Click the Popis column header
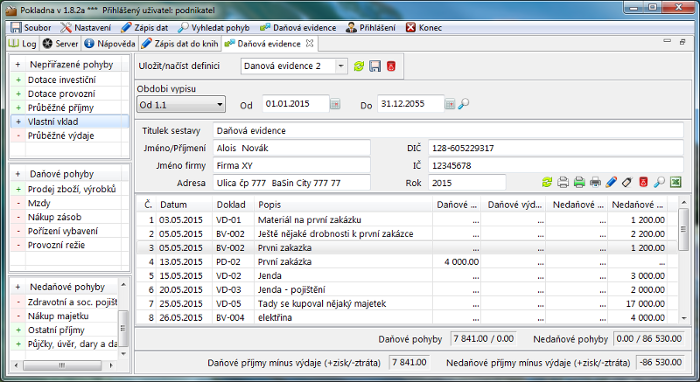 [x=344, y=205]
